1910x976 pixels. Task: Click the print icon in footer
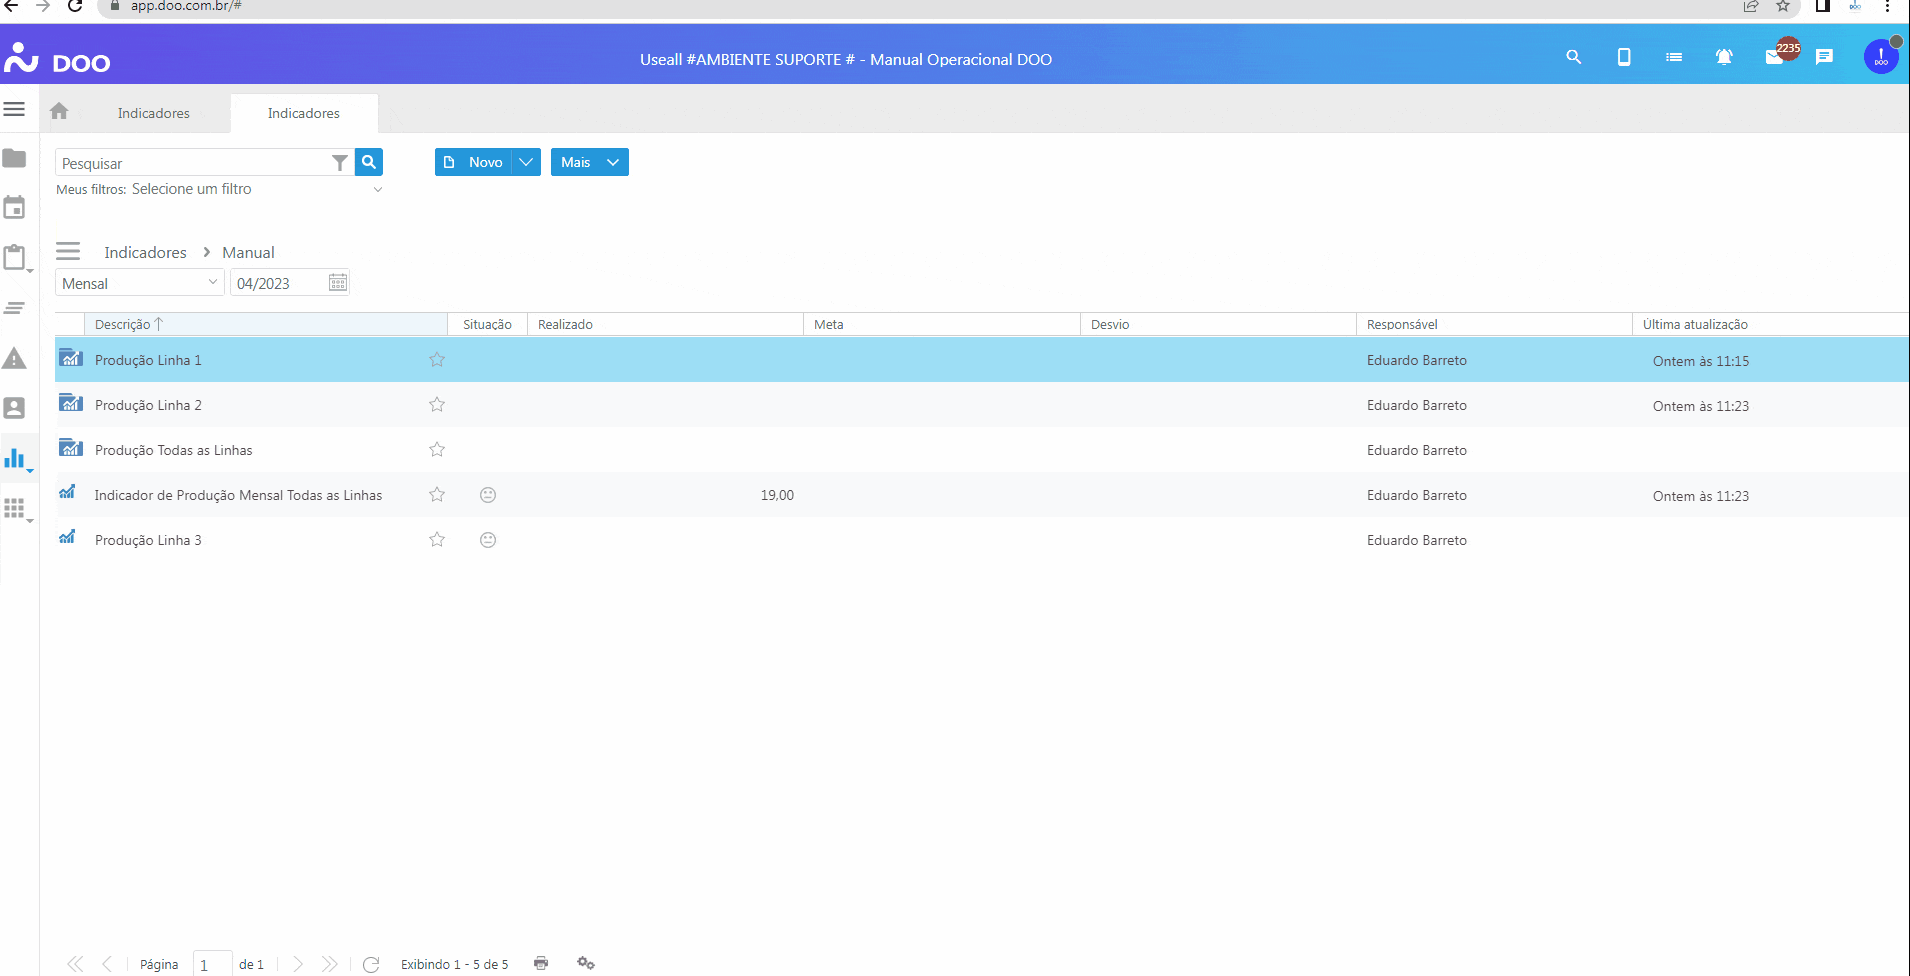(x=541, y=963)
